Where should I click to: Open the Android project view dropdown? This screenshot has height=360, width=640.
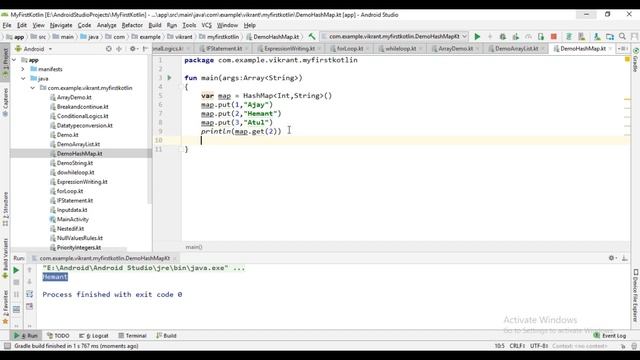[x=34, y=49]
